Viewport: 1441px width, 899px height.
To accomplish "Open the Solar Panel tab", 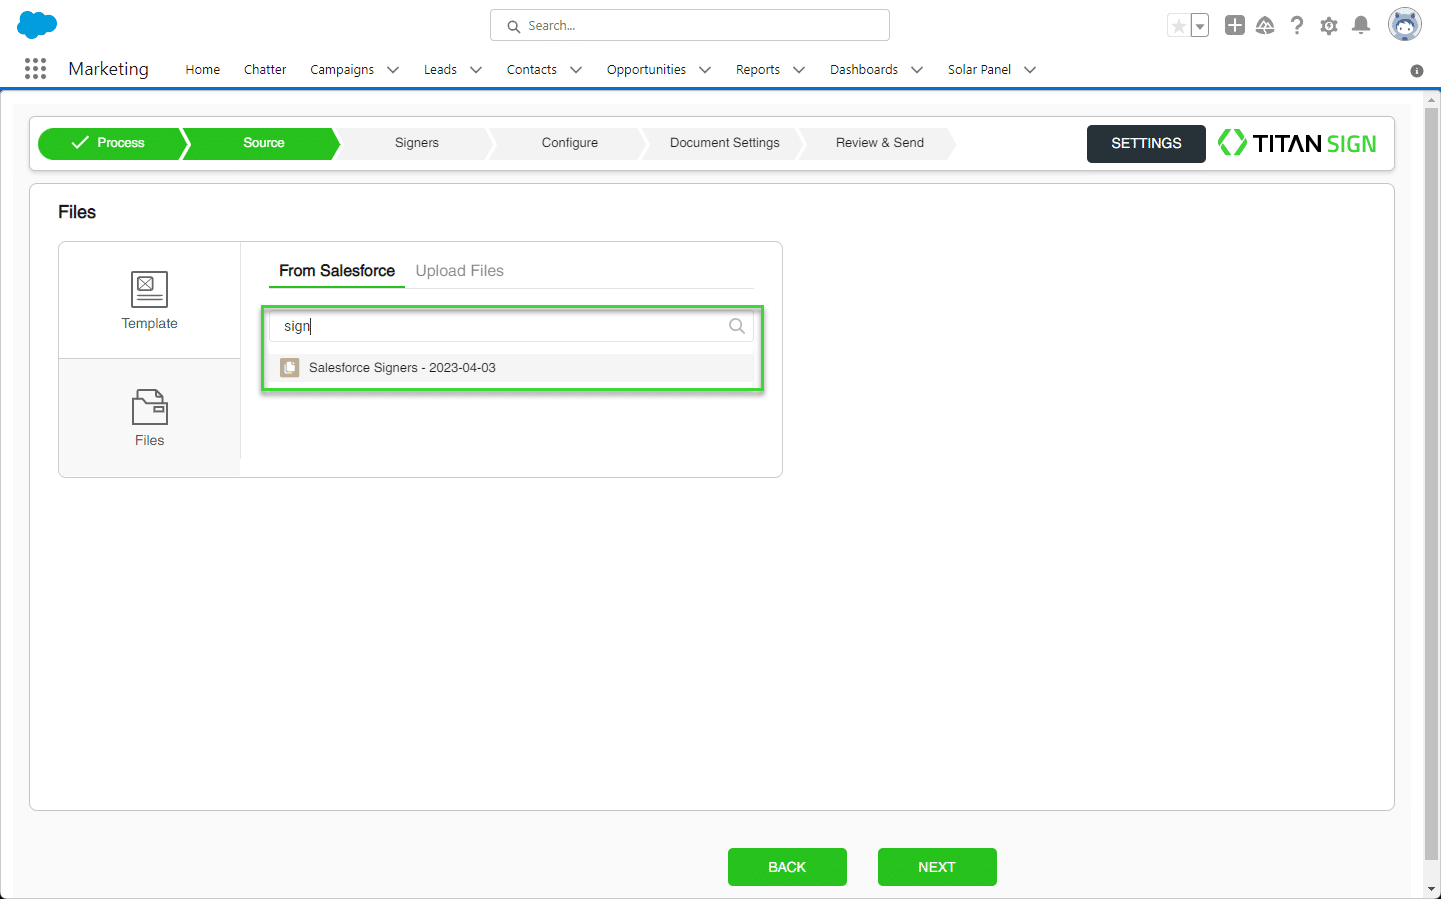I will coord(979,69).
